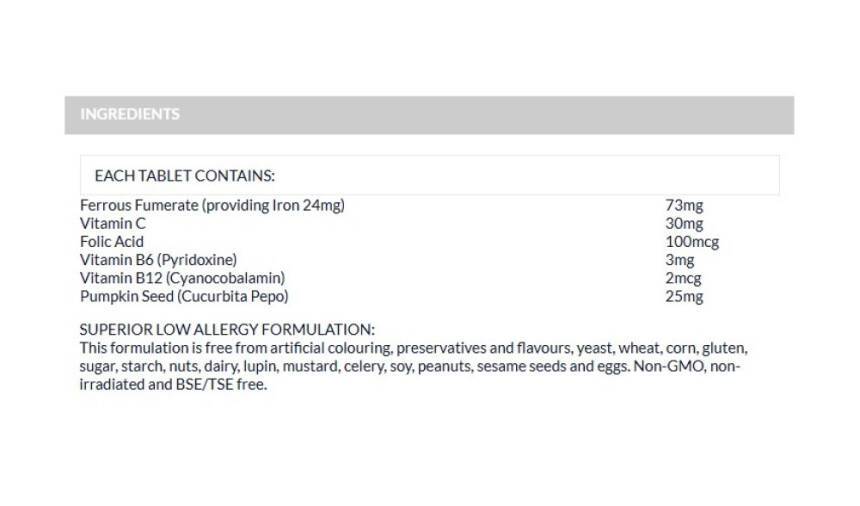Click the 2mcg amount value
The height and width of the screenshot is (506, 860).
coord(684,277)
